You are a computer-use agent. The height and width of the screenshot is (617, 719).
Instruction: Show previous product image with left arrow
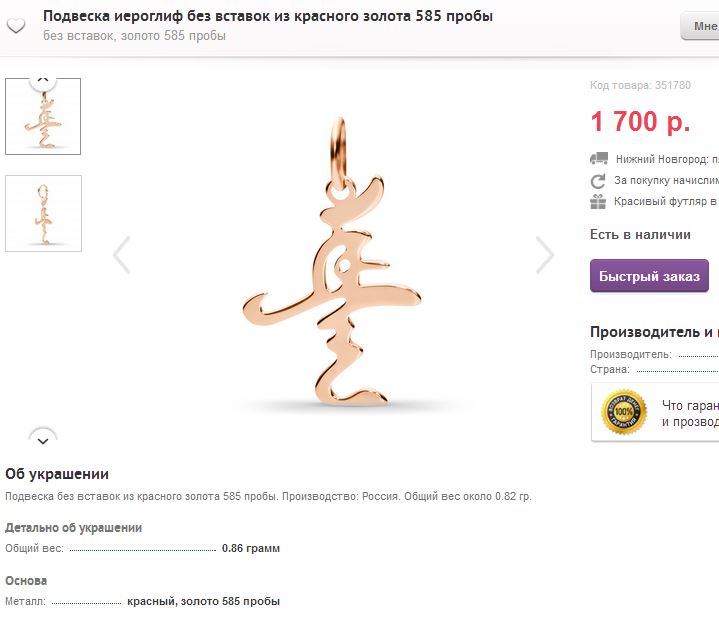(x=122, y=255)
